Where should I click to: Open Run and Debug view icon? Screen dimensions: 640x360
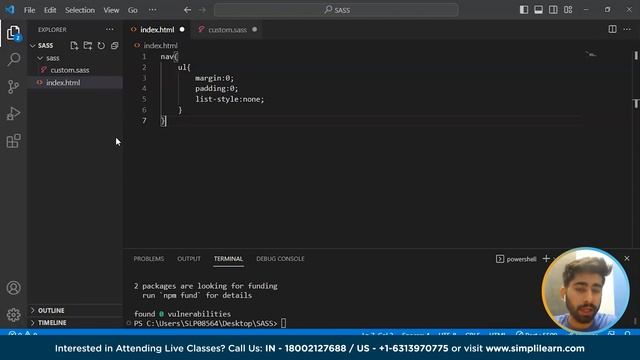coord(13,113)
